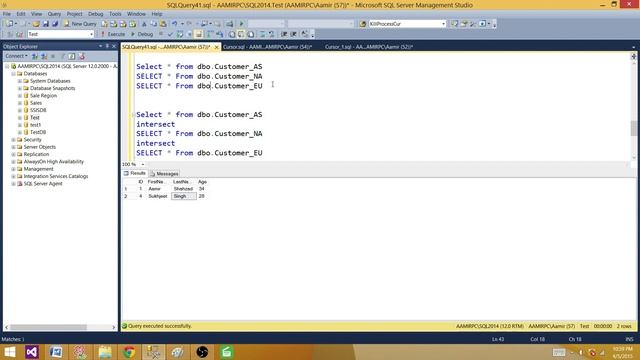Expand the Security folder
The height and width of the screenshot is (360, 640).
tap(13, 140)
